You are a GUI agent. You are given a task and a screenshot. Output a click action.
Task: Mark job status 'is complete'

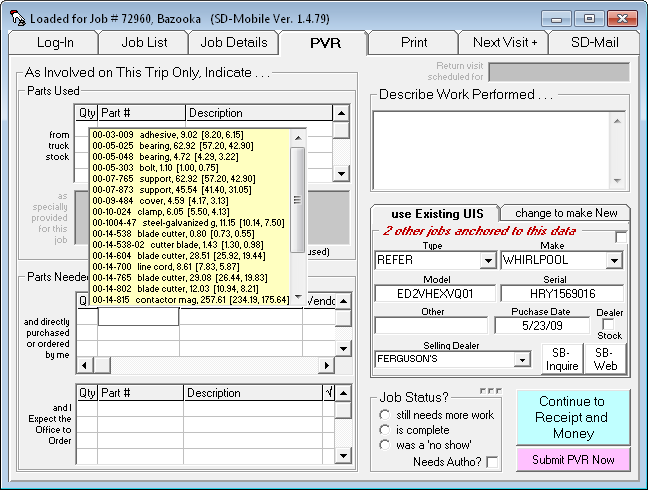(x=385, y=430)
